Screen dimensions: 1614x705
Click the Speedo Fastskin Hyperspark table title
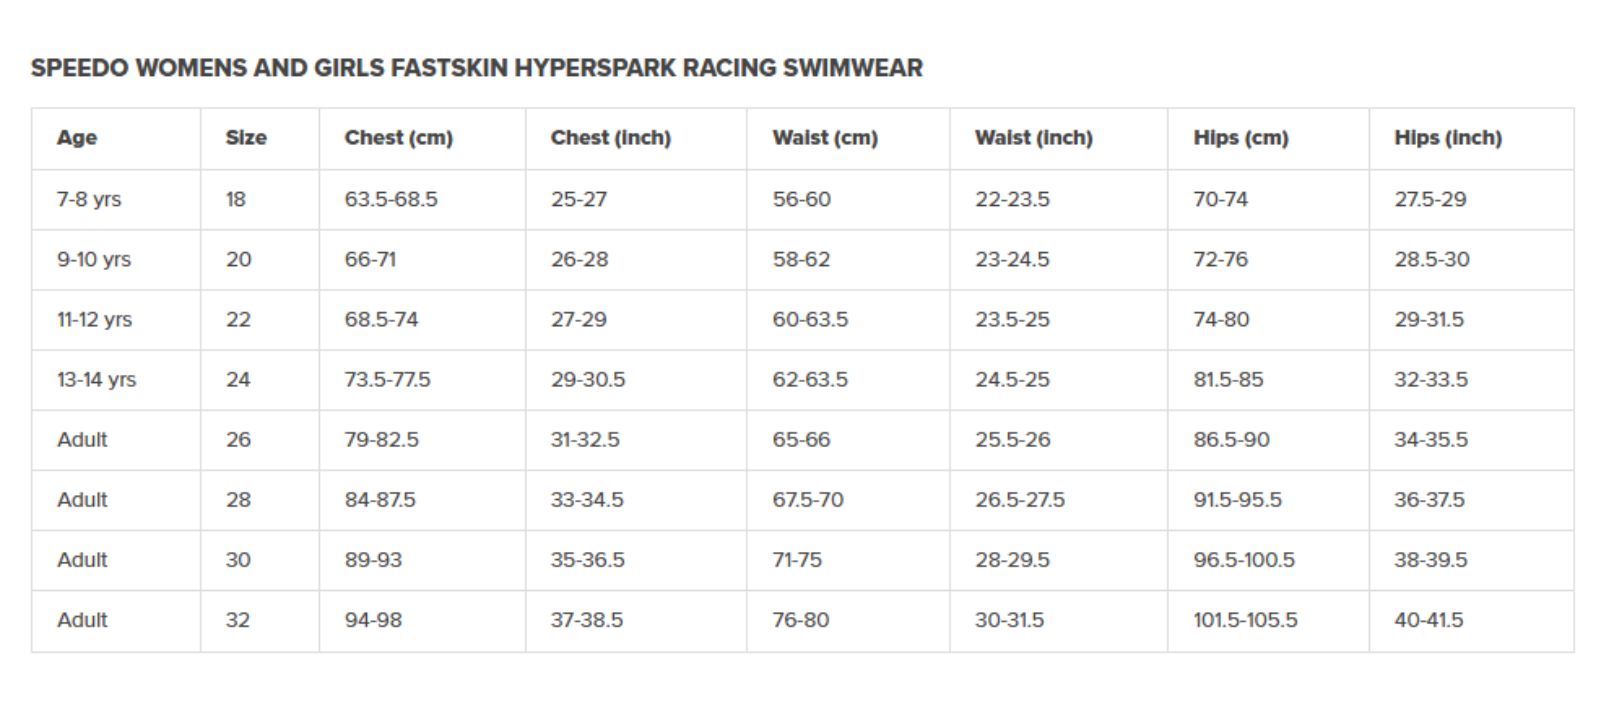(476, 68)
